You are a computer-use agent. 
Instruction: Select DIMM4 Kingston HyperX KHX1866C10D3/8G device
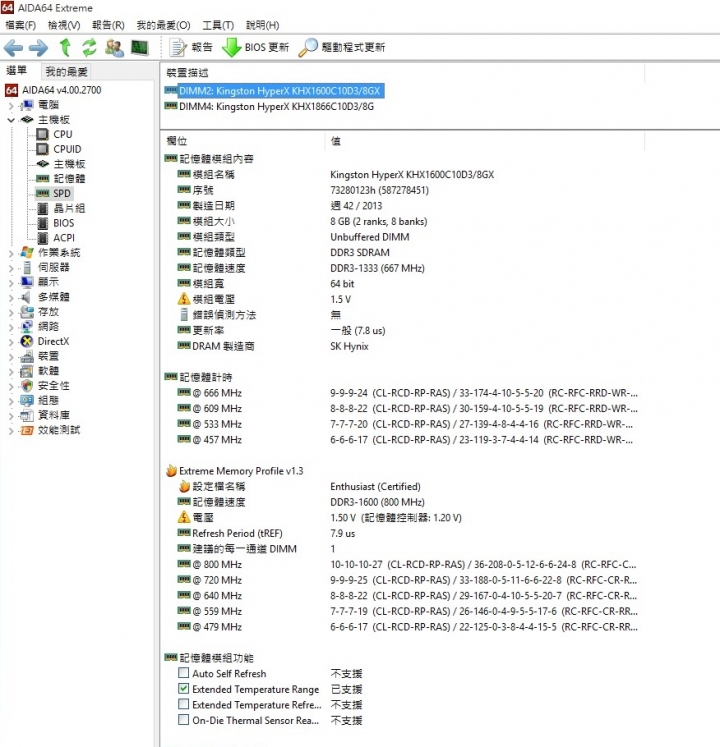270,106
